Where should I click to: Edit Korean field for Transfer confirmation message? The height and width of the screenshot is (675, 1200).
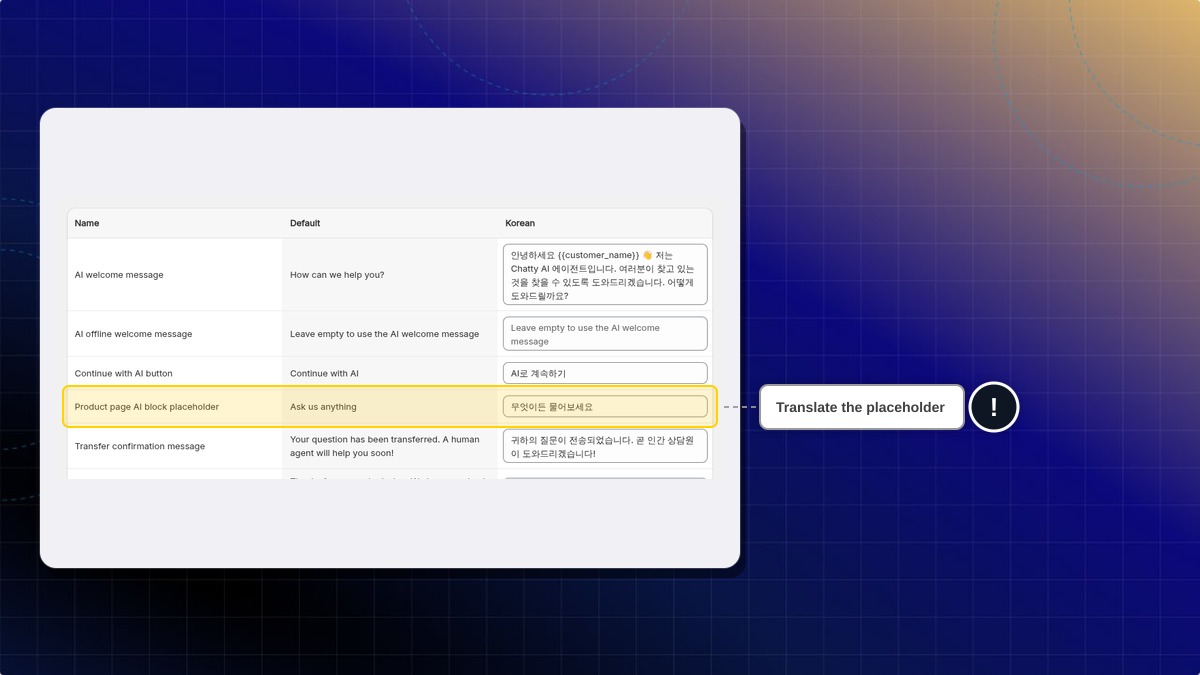(605, 446)
